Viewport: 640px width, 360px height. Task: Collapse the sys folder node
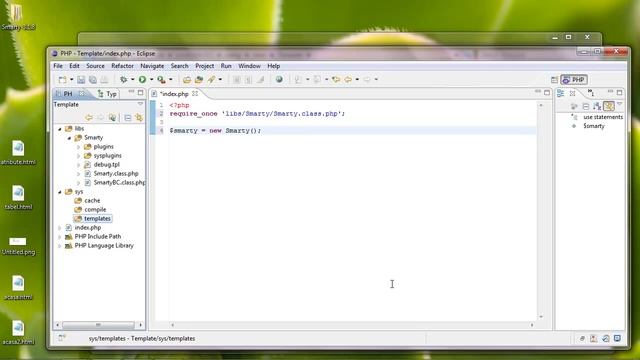click(x=60, y=192)
